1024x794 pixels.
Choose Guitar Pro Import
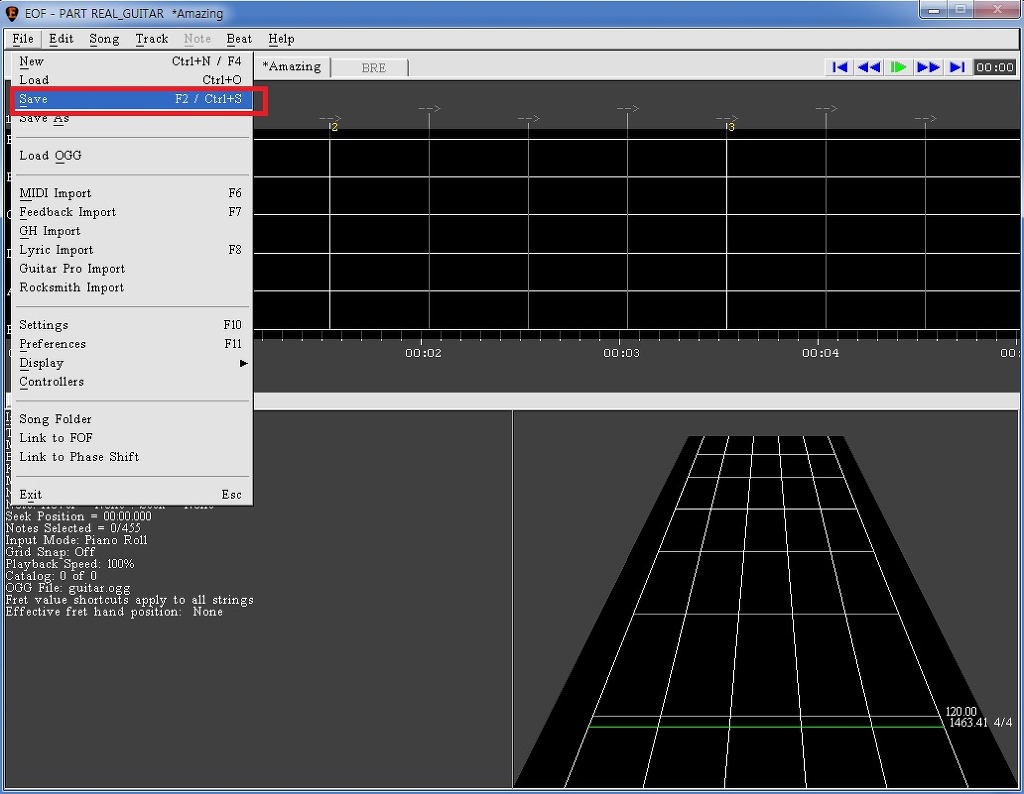pyautogui.click(x=72, y=269)
